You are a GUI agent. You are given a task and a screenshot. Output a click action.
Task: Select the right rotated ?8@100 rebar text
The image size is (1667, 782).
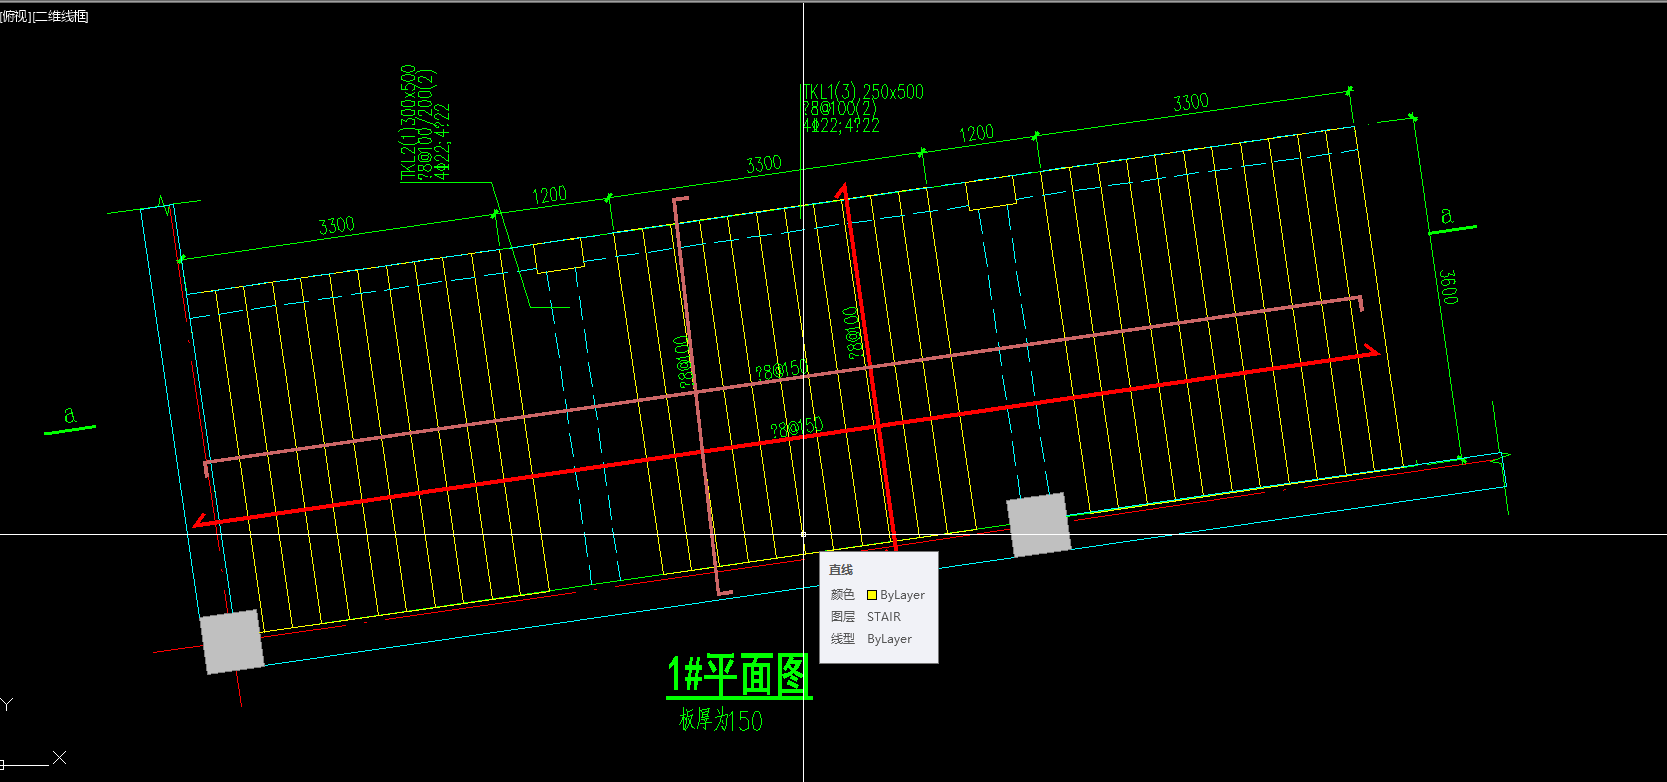[x=852, y=332]
